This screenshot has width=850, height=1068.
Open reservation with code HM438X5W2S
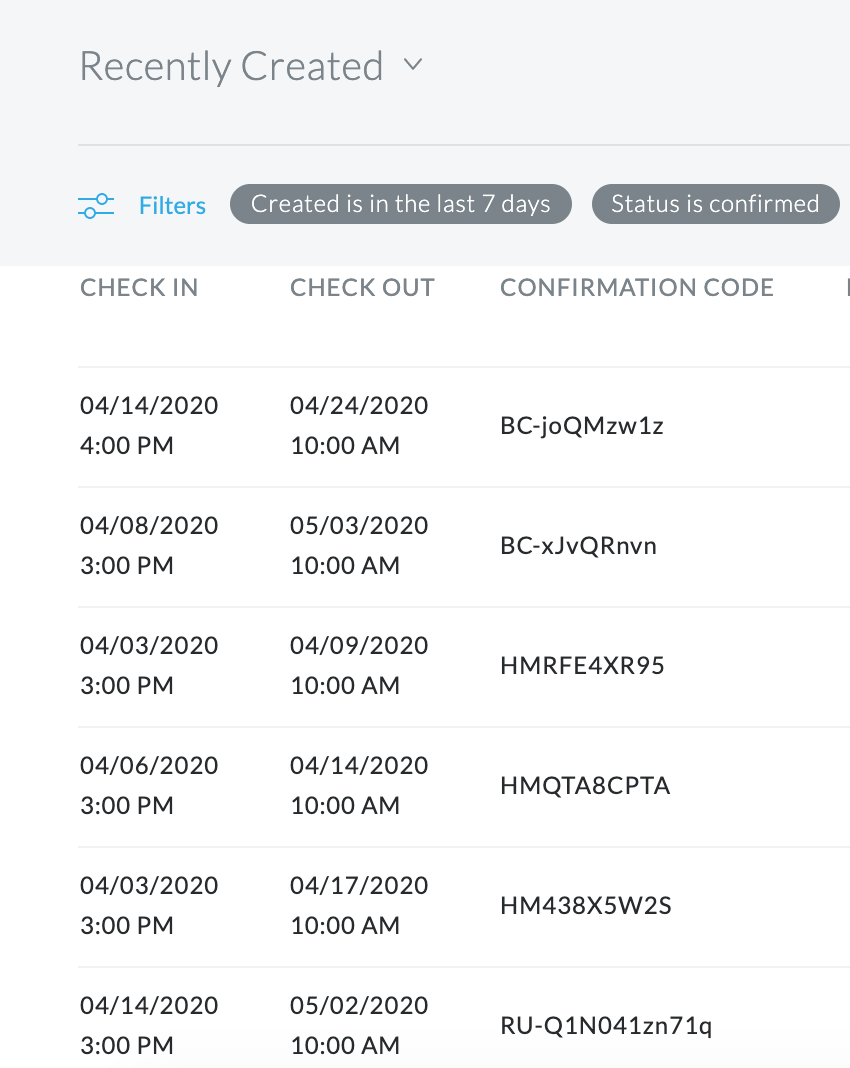tap(586, 905)
